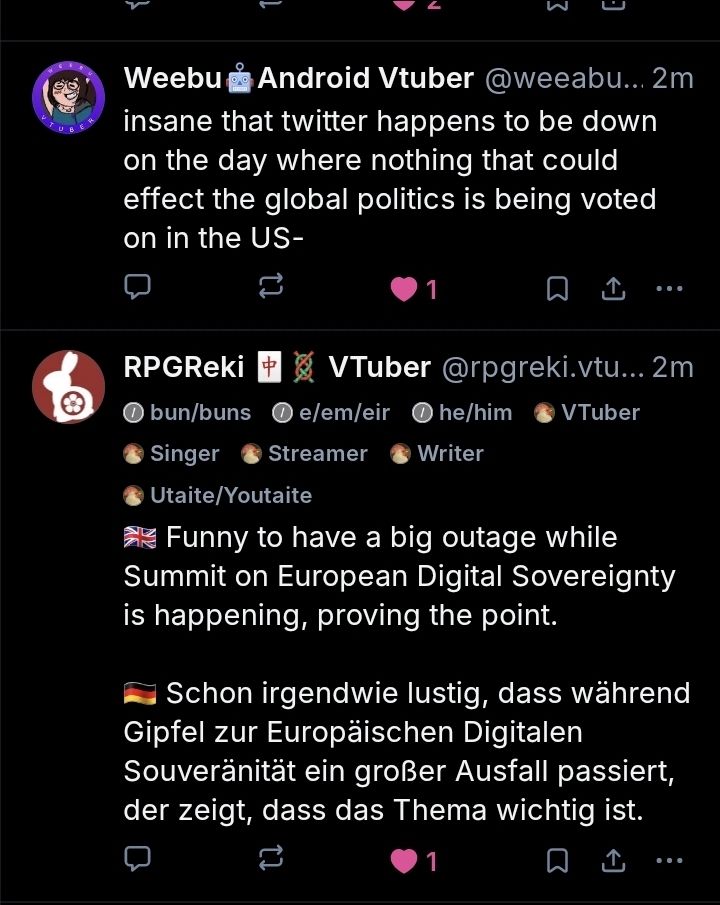Bookmark RPGReki's bilingual post

(x=557, y=858)
